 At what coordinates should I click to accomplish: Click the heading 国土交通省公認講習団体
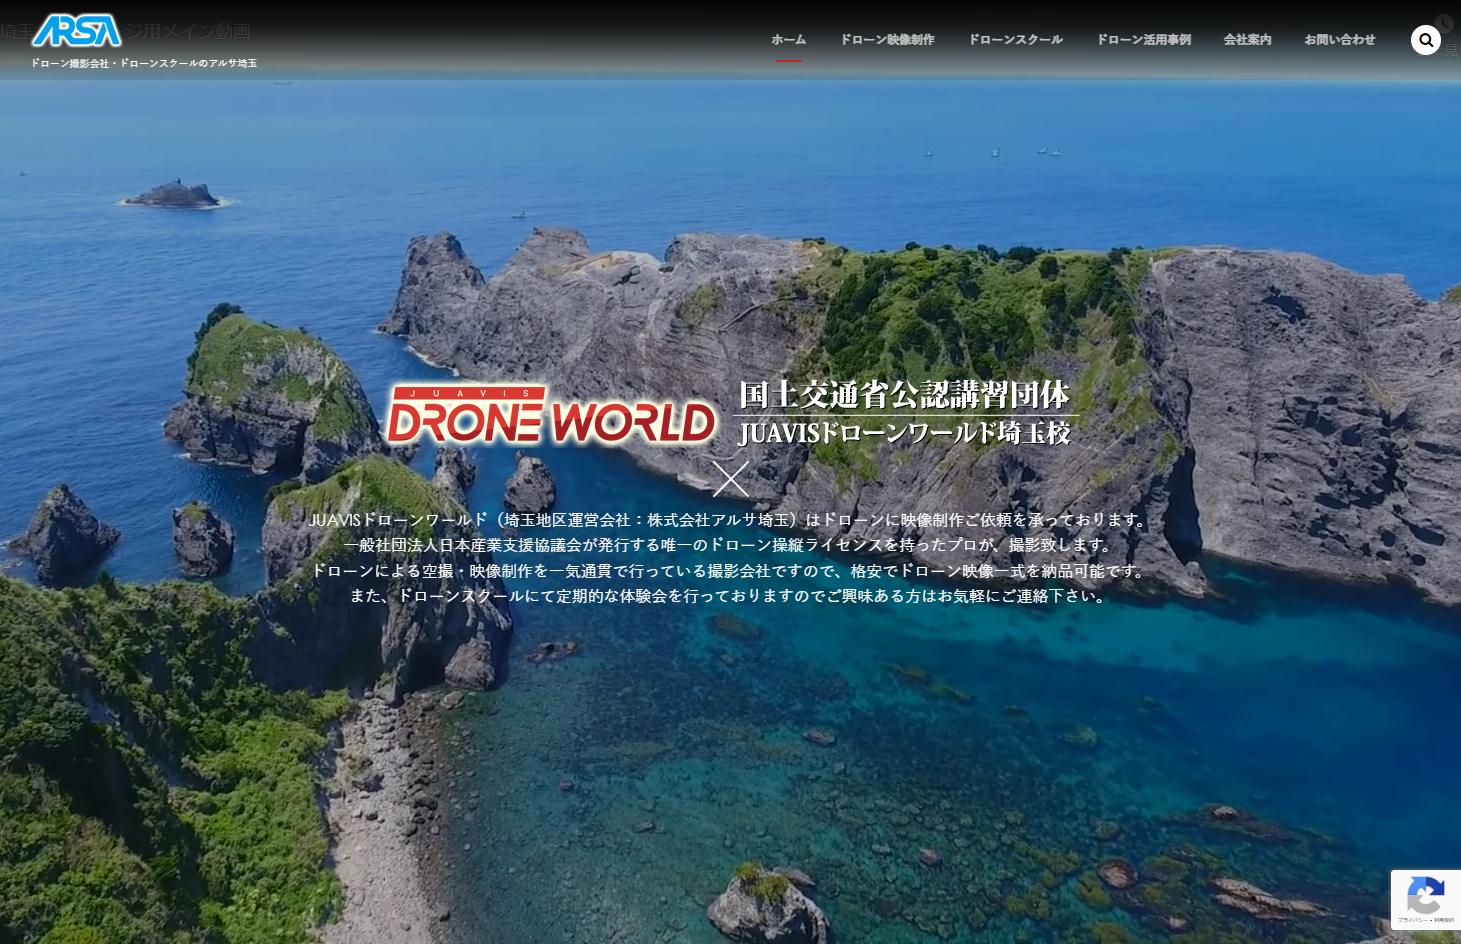(905, 395)
